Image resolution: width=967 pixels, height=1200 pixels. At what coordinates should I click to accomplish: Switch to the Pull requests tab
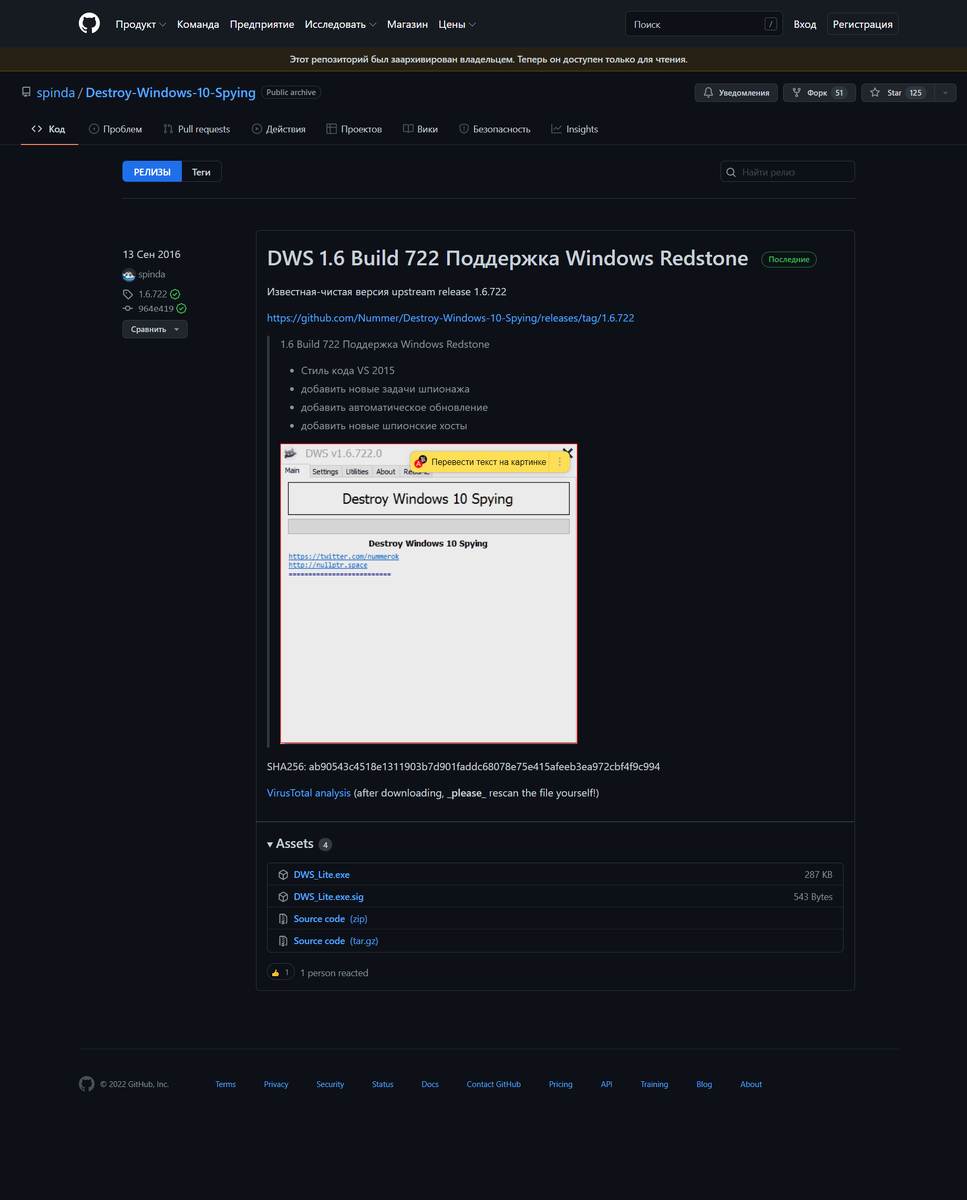tap(196, 129)
